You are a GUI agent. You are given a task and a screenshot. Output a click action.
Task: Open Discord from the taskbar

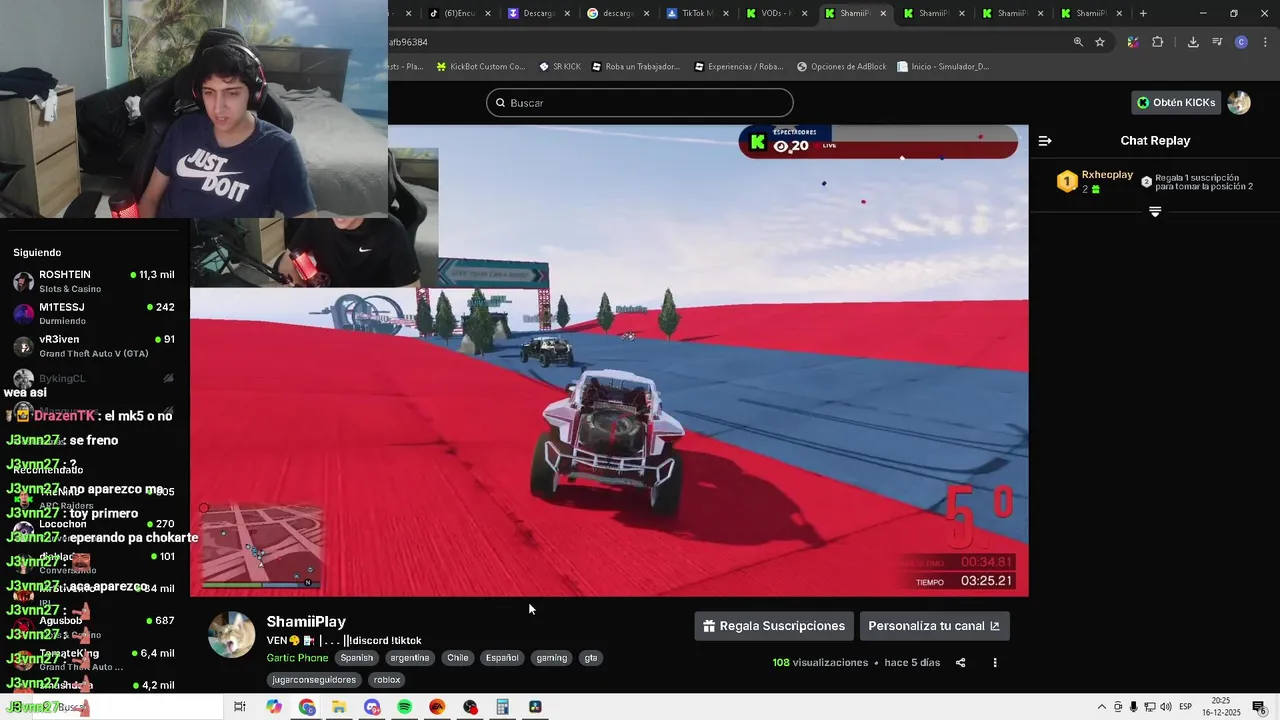(x=372, y=707)
